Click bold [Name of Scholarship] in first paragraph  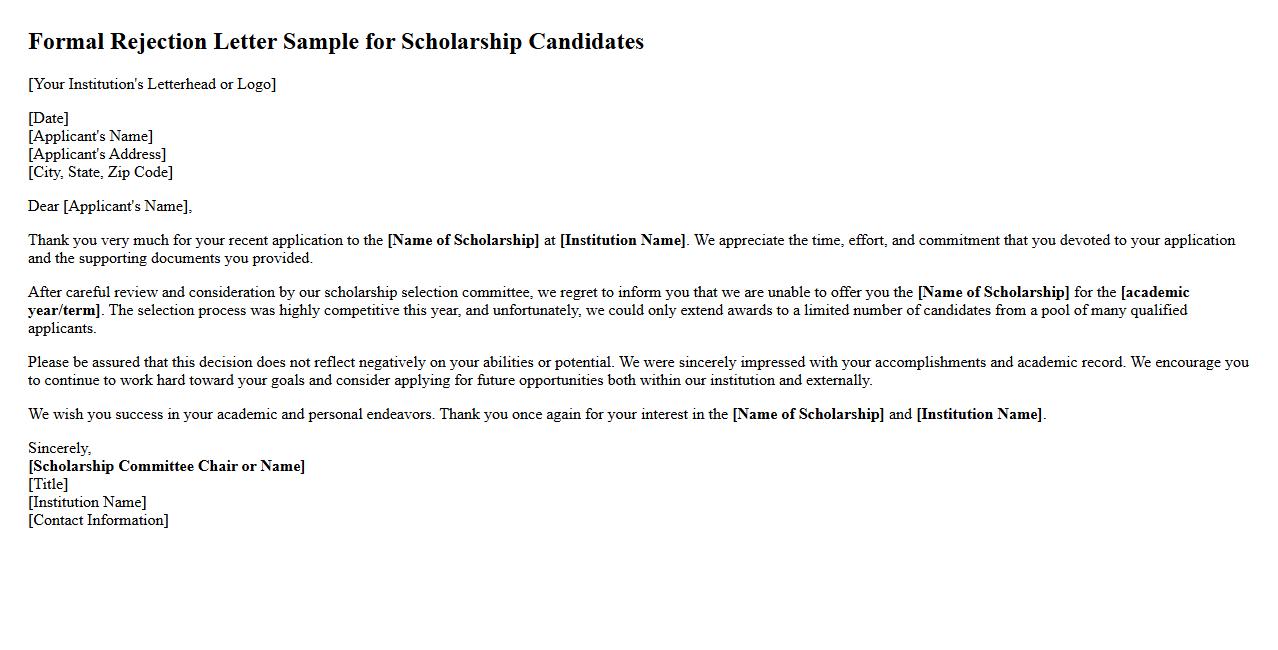[x=463, y=240]
